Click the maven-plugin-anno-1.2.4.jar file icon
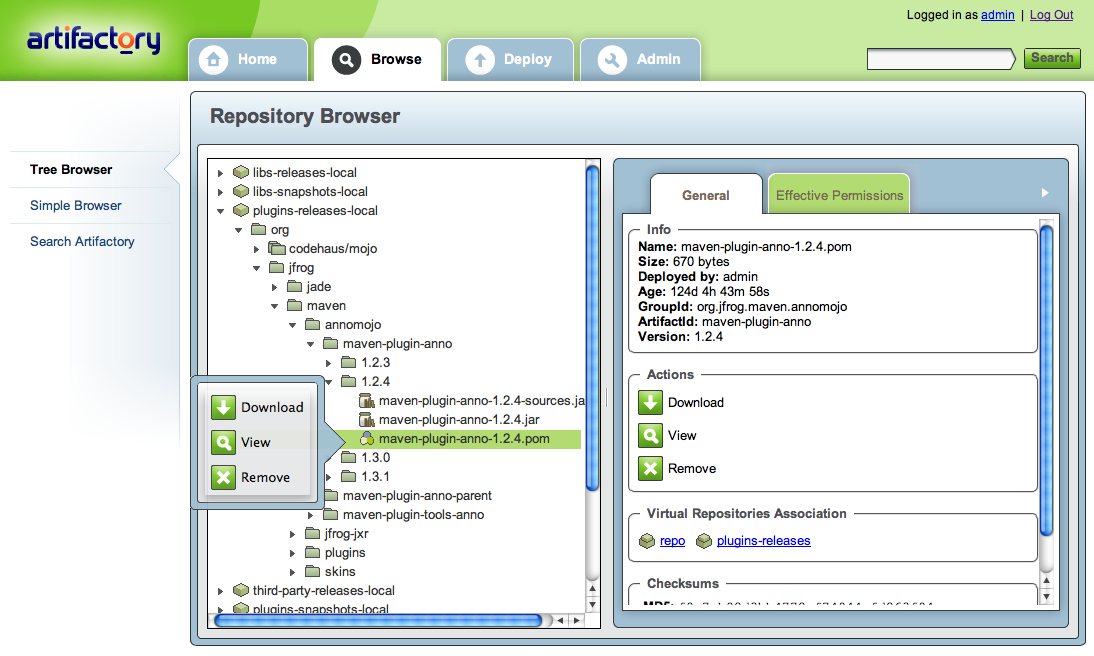 tap(366, 419)
